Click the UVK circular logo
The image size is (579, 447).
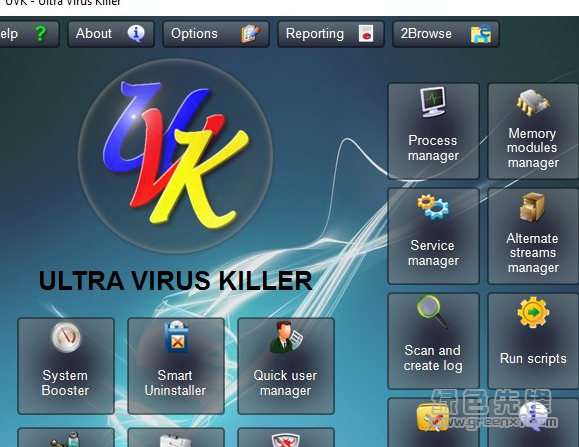coord(176,155)
